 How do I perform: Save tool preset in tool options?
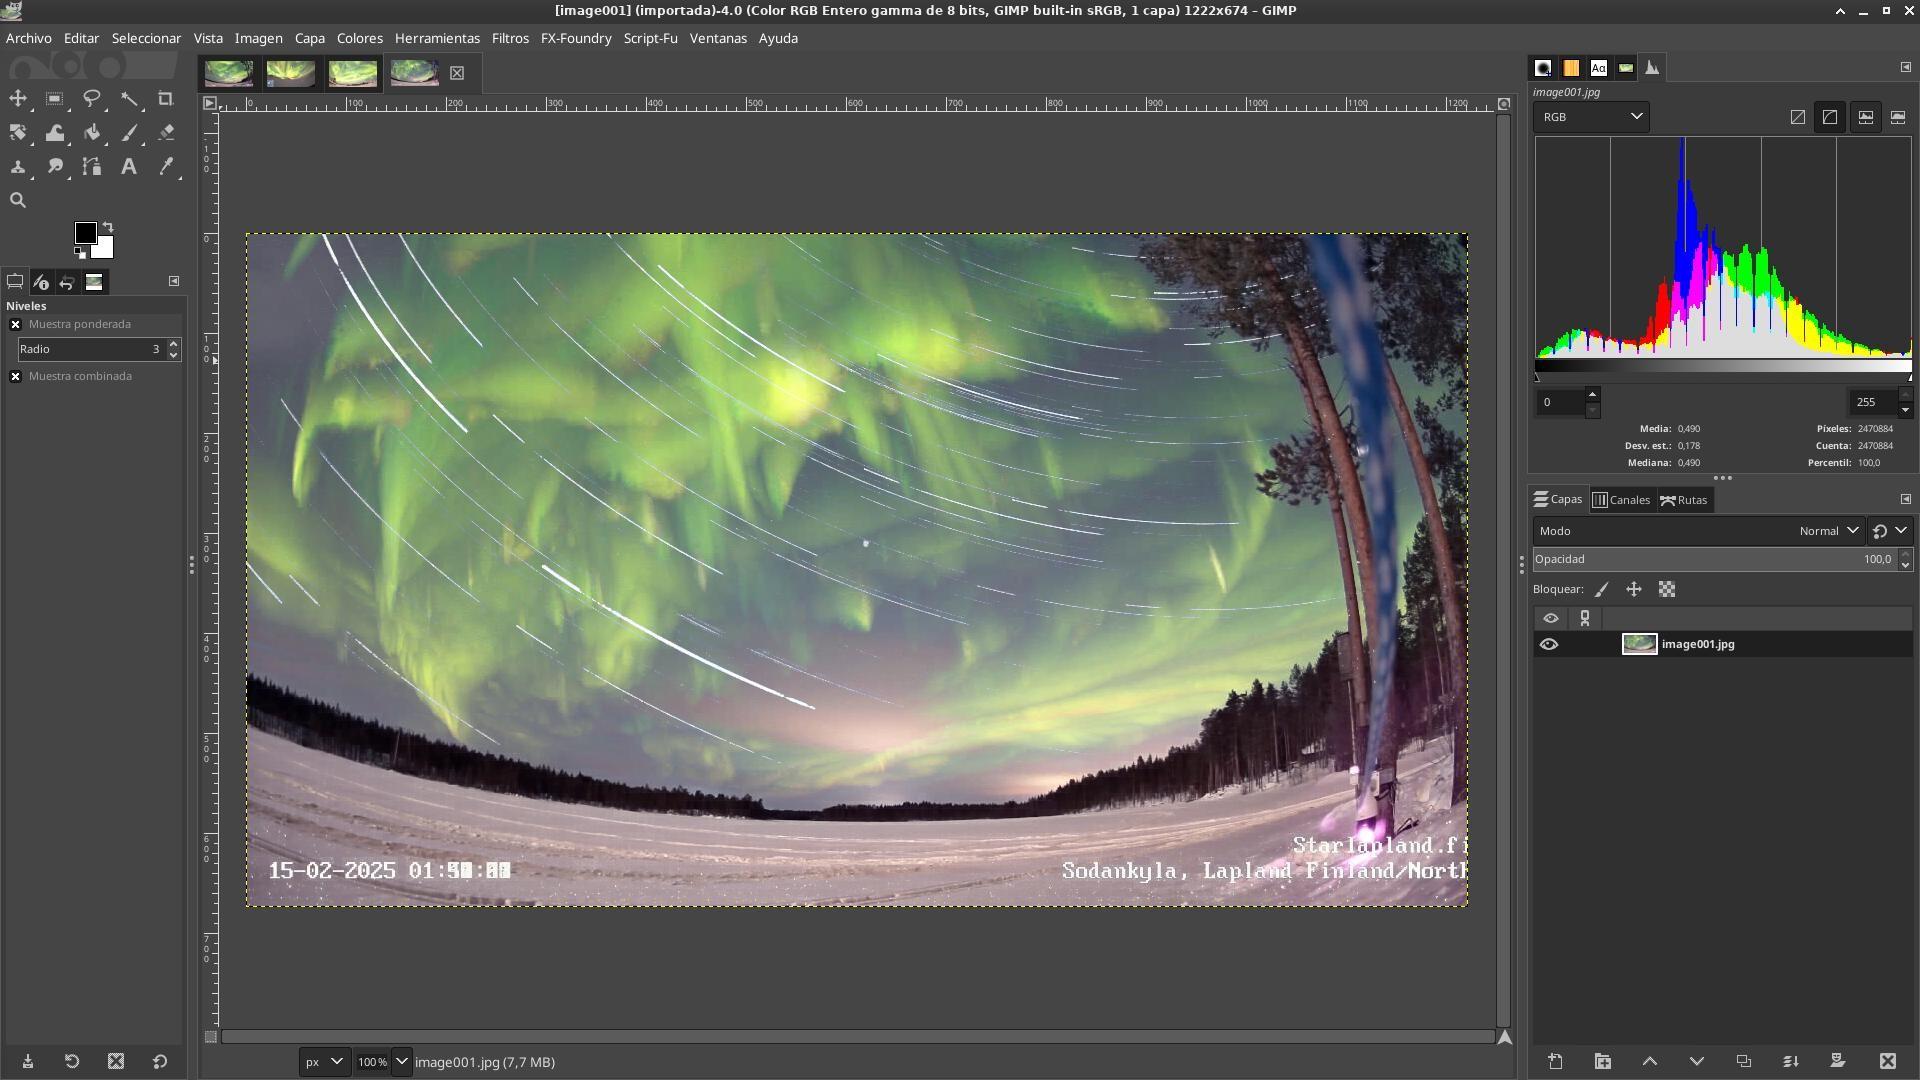click(x=28, y=1062)
